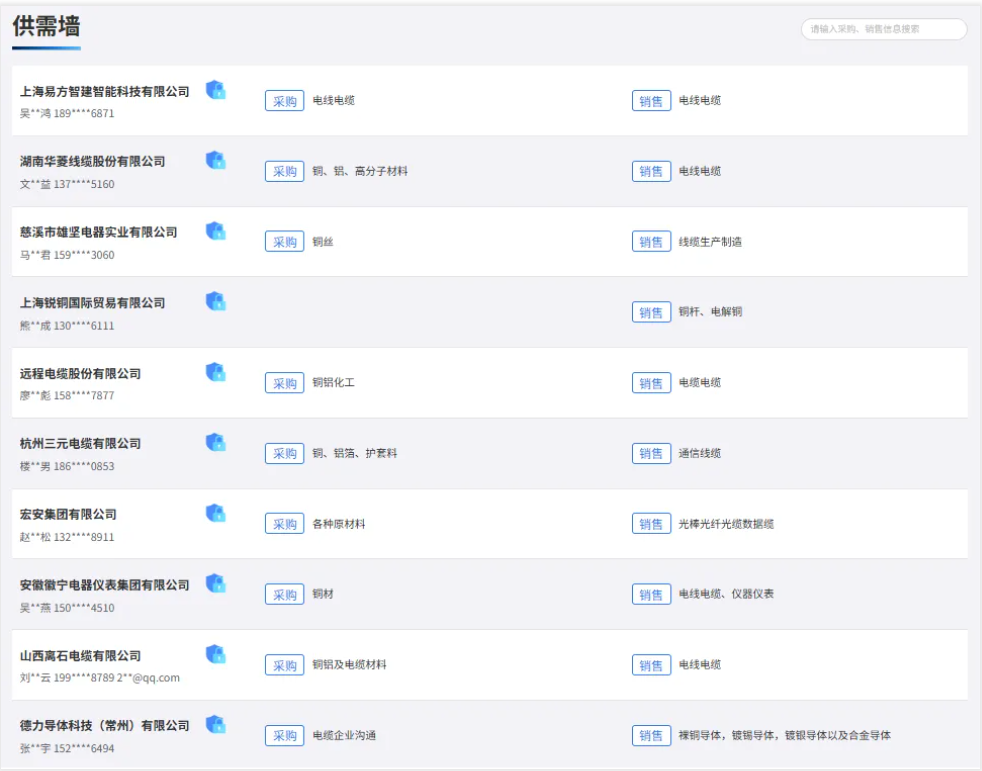Image resolution: width=982 pixels, height=771 pixels.
Task: Click 销售 tag in 慈溪市雄坚电器 row
Action: [651, 242]
